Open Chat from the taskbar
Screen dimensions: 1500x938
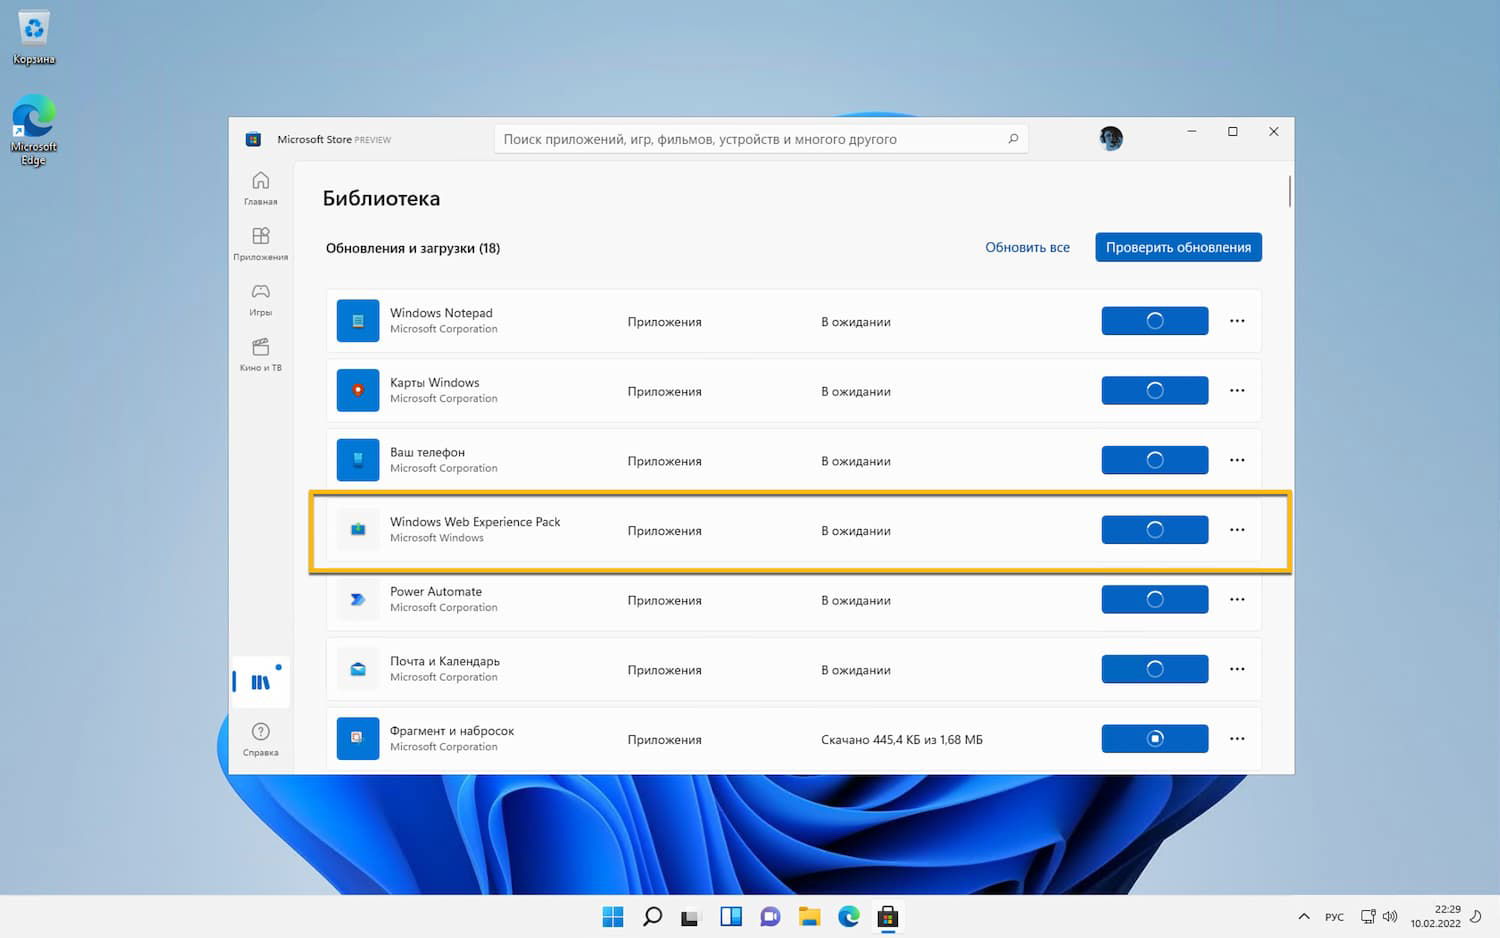coord(770,916)
